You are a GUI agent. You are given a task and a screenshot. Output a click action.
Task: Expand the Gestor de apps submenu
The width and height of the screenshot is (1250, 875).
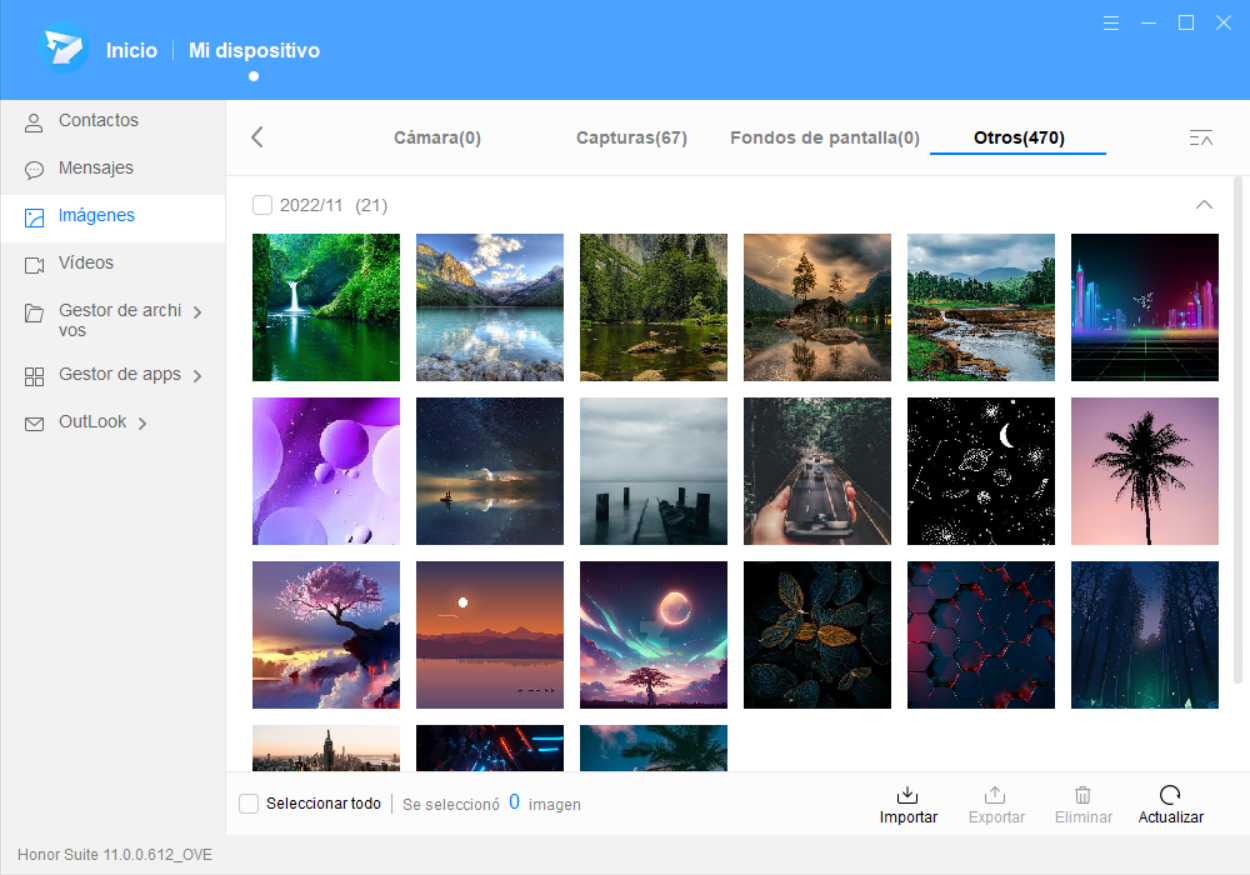[197, 376]
